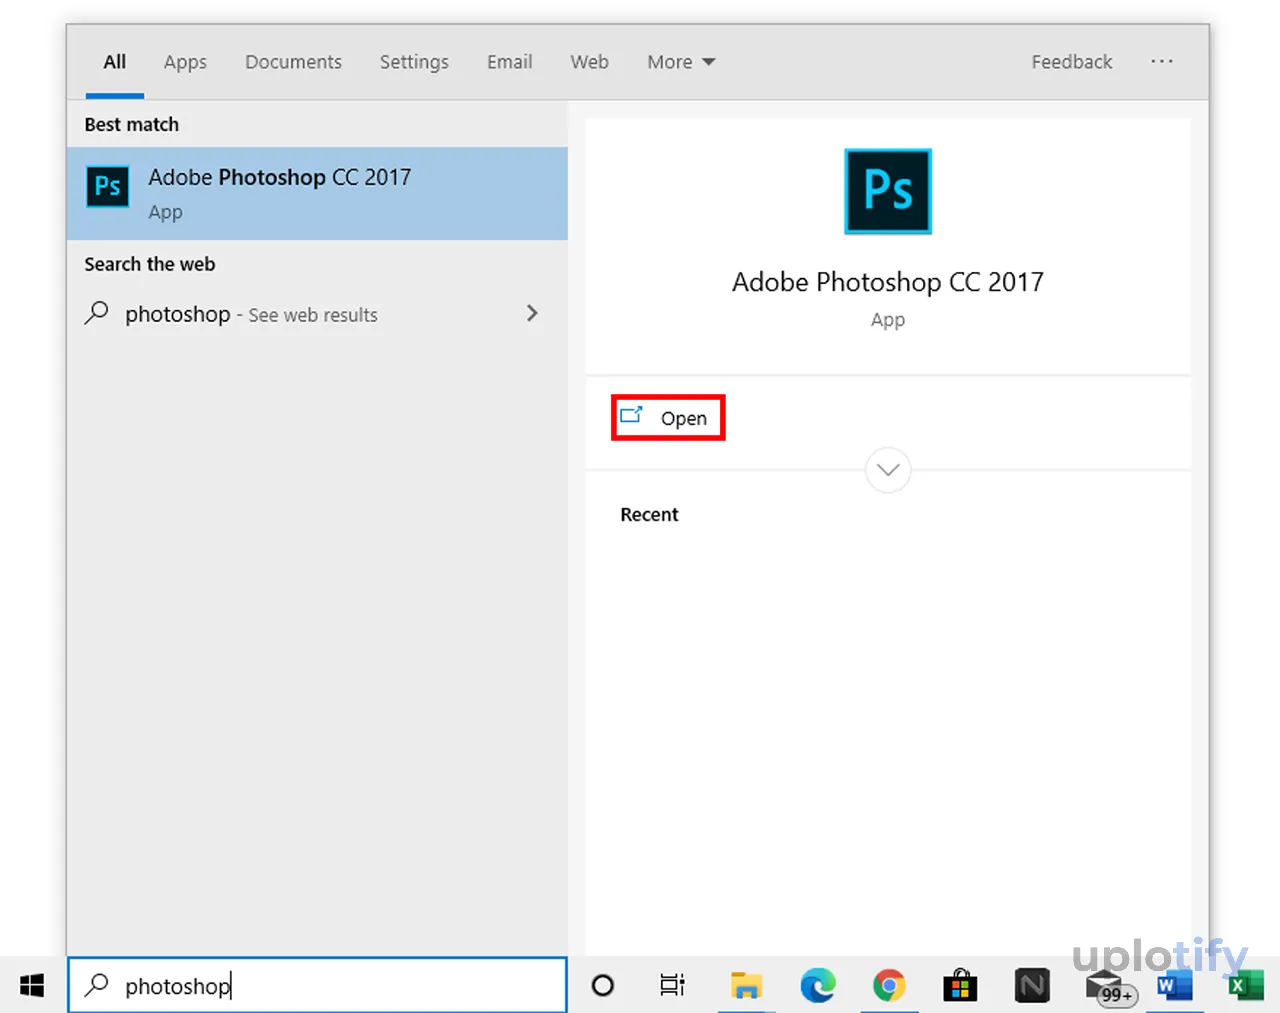This screenshot has height=1013, width=1280.
Task: Switch to the Settings tab
Action: (414, 62)
